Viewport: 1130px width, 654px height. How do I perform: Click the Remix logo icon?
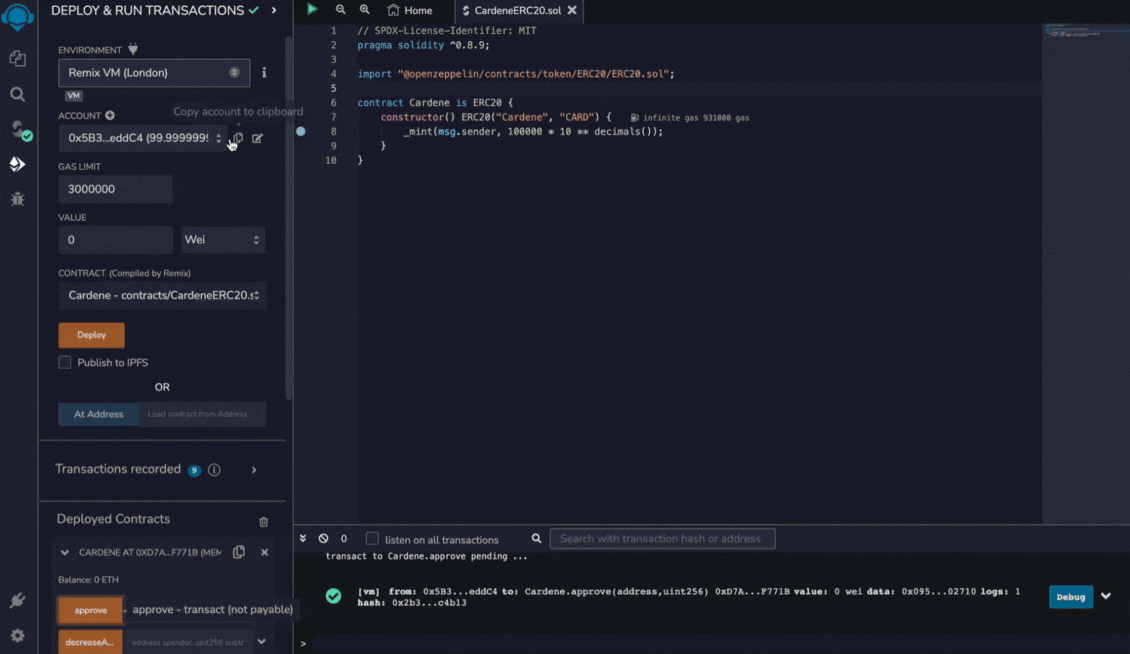[x=17, y=16]
